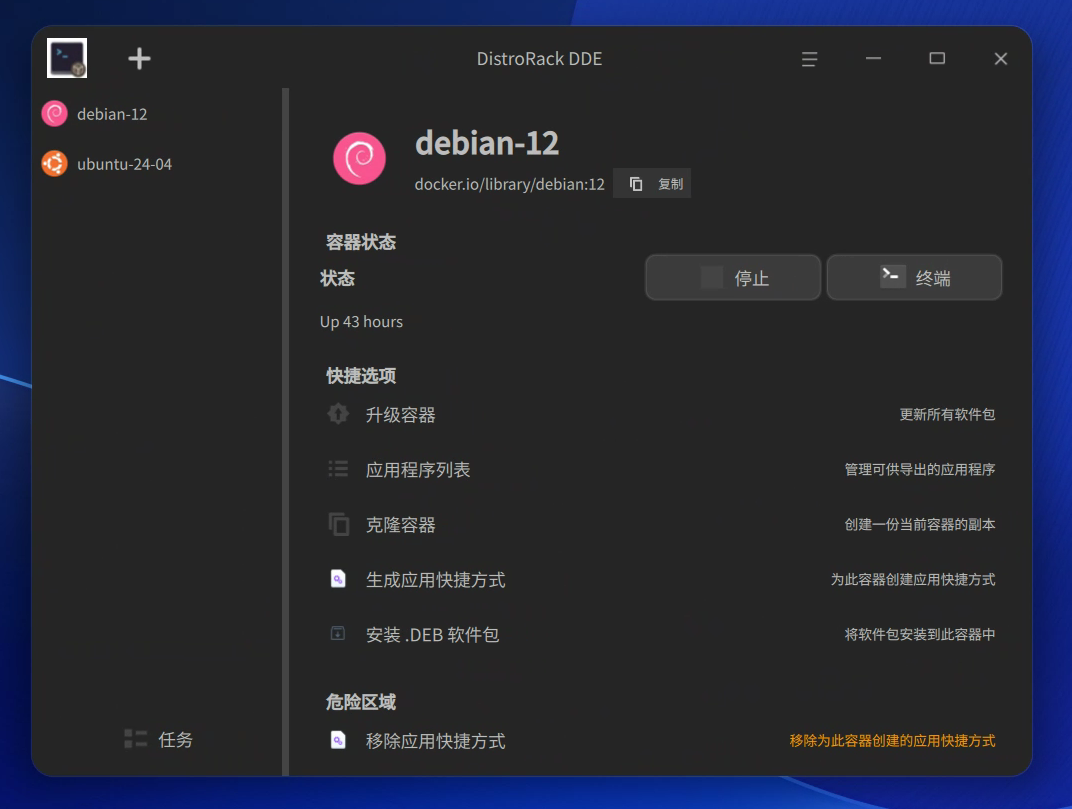This screenshot has height=809, width=1072.
Task: Choose 安装 .DEB 软件包 option
Action: (432, 635)
